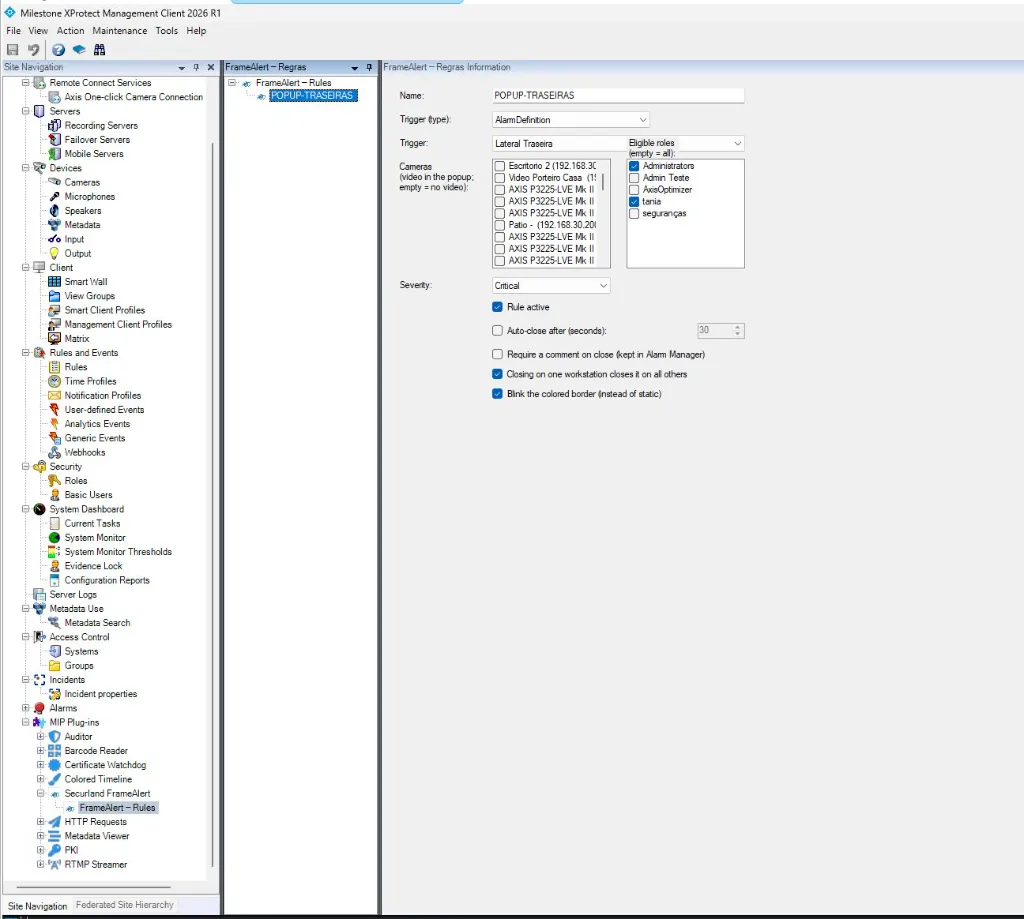Enable Require a comment on close
The width and height of the screenshot is (1024, 919).
(x=498, y=354)
